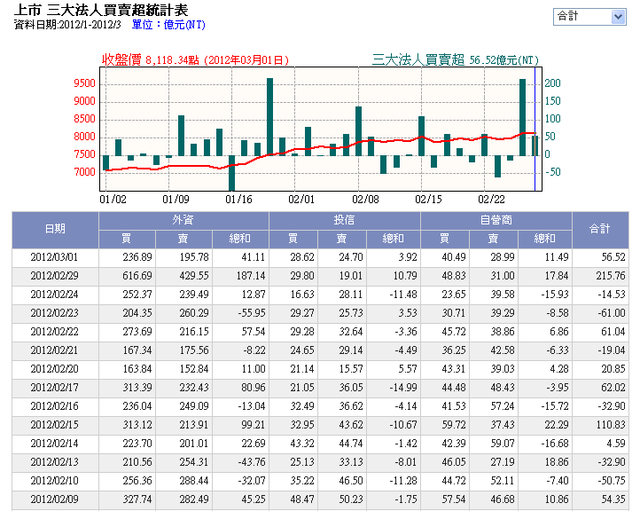Click the 自營商 group header

[496, 220]
